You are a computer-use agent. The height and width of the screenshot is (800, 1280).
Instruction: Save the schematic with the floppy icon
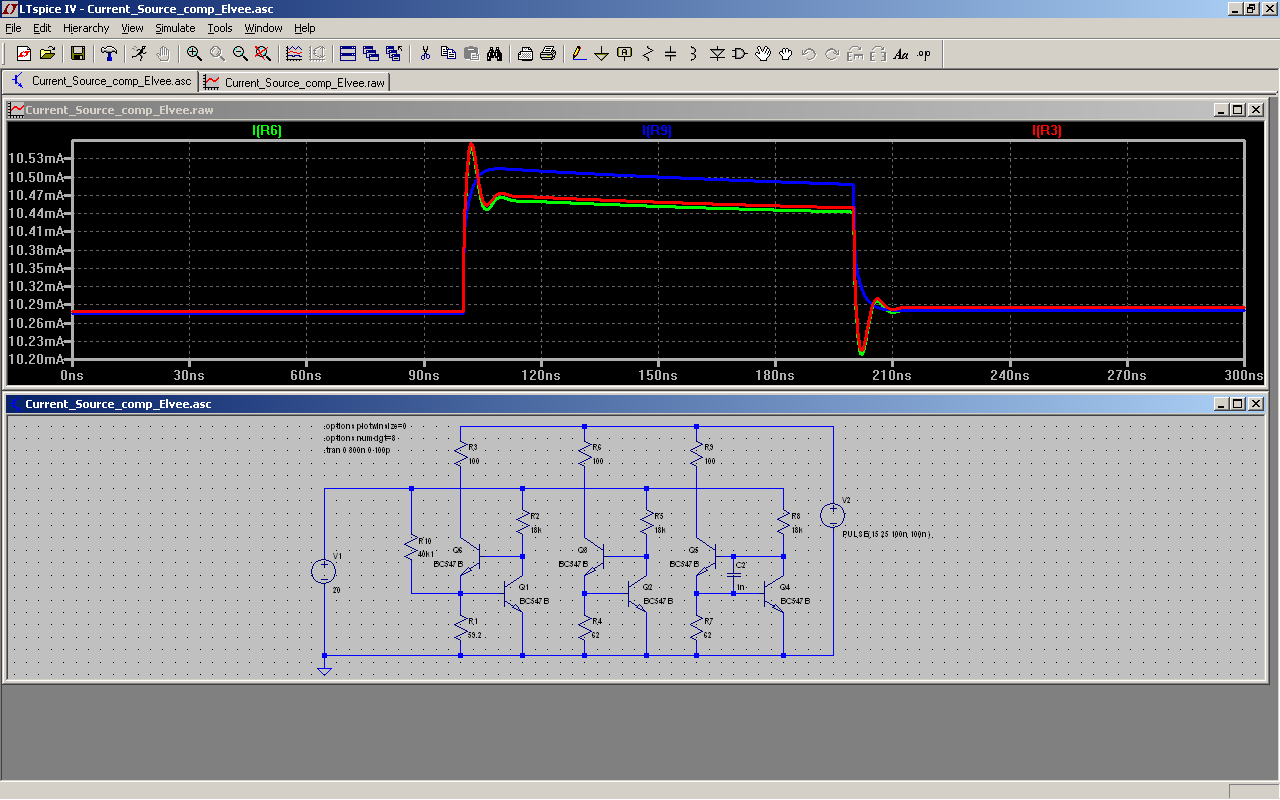click(77, 53)
